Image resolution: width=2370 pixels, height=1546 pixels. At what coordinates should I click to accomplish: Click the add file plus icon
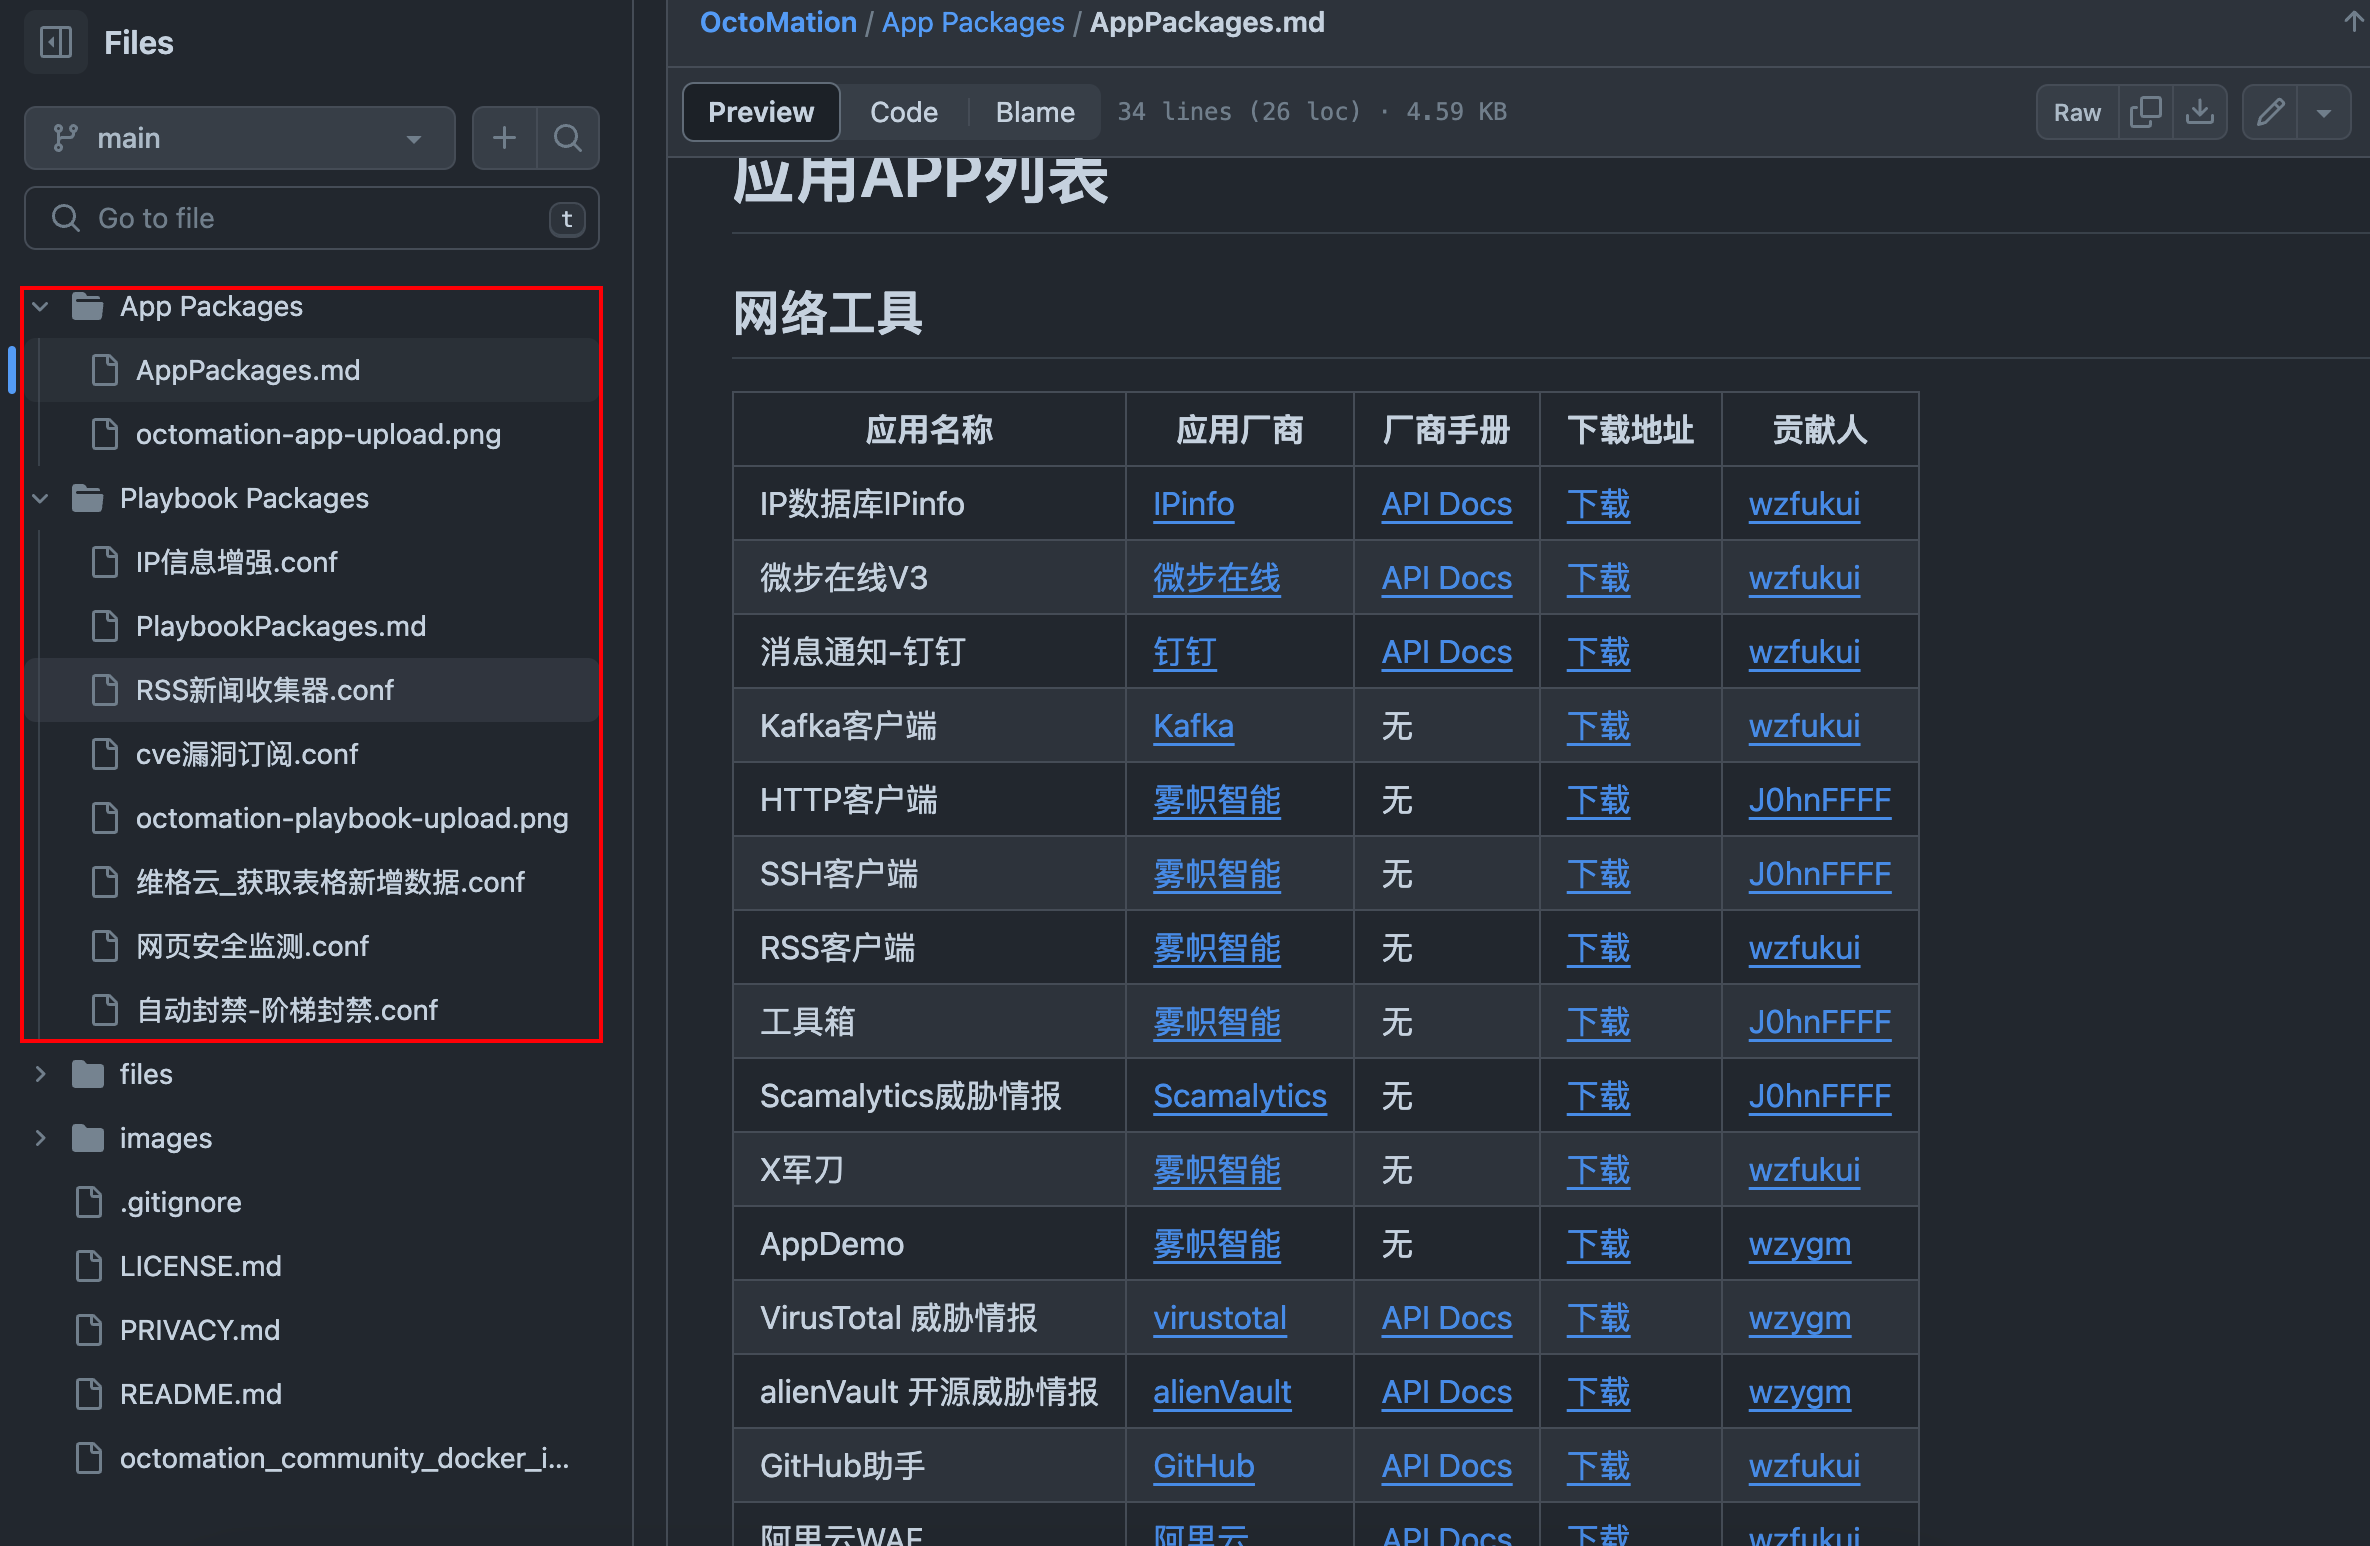505,138
